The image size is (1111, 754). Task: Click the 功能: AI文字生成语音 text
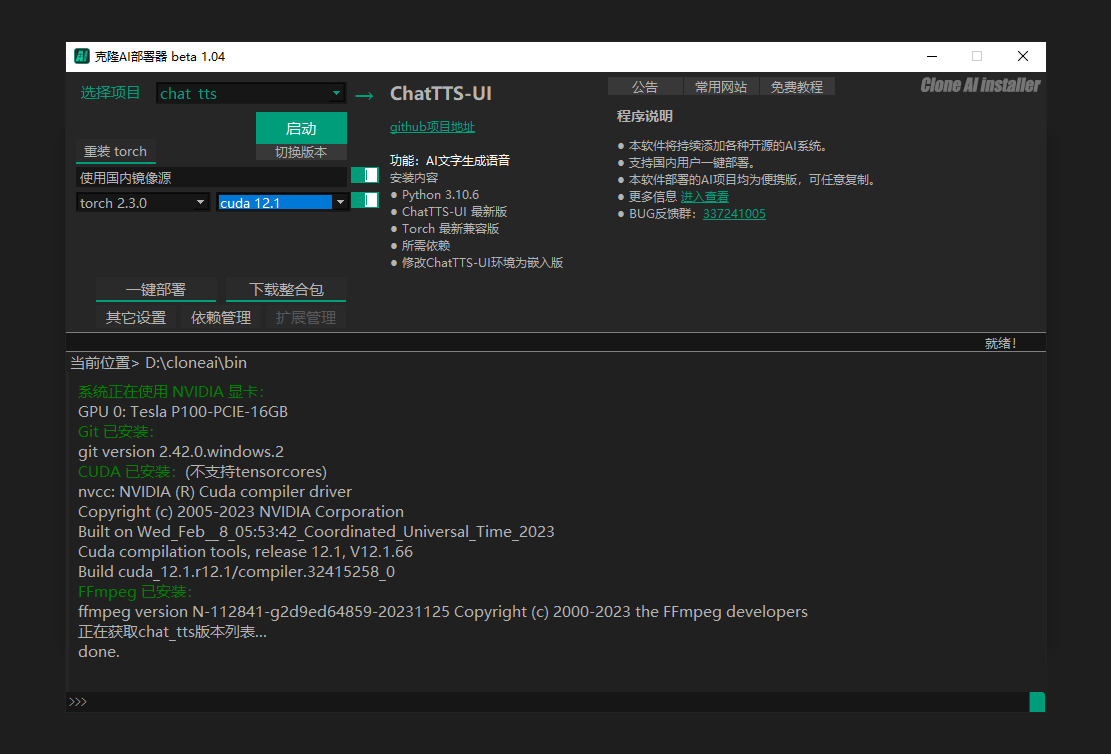pyautogui.click(x=450, y=161)
